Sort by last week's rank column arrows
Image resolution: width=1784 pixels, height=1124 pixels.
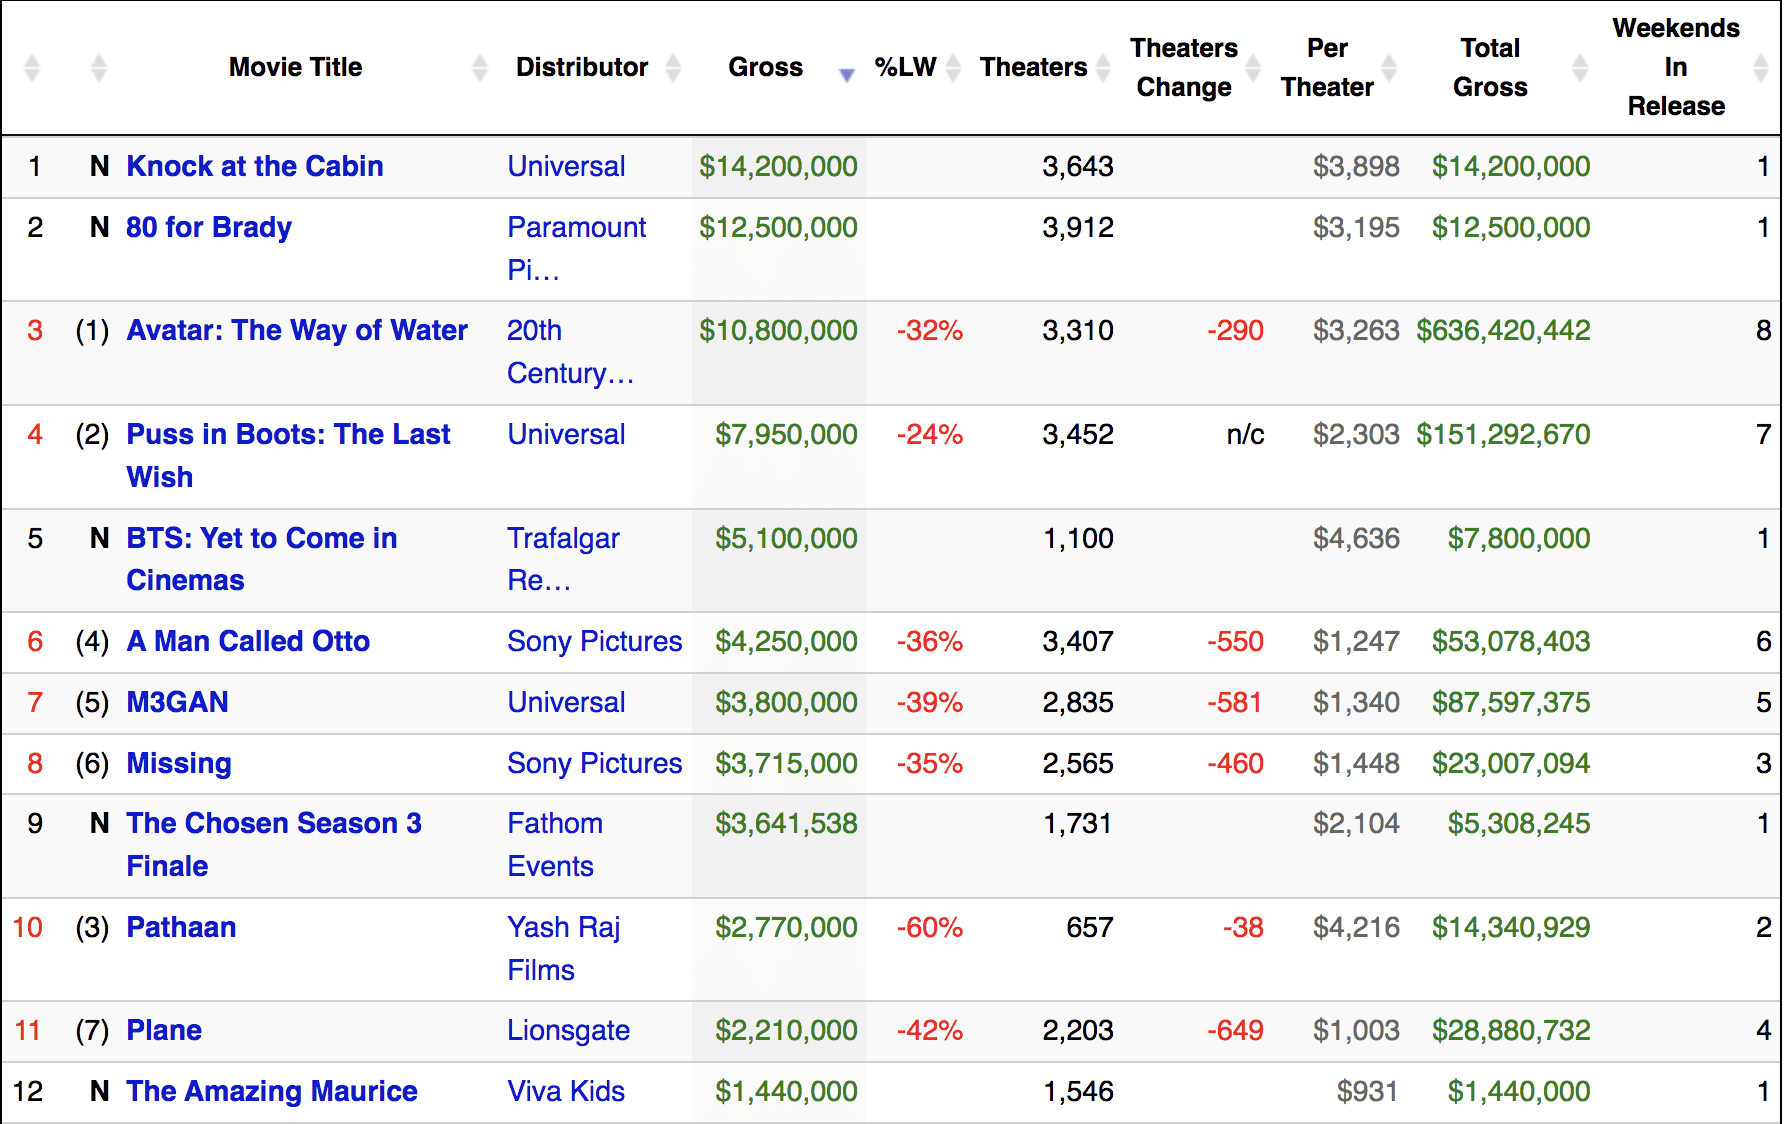click(98, 68)
